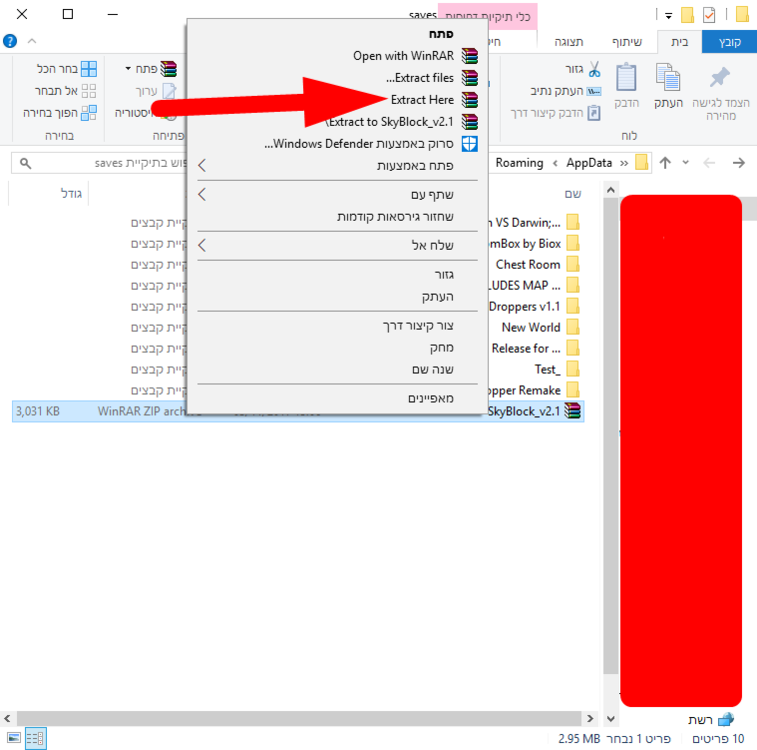
Task: Click the WinRAR open icon in ribbon
Action: [x=168, y=69]
